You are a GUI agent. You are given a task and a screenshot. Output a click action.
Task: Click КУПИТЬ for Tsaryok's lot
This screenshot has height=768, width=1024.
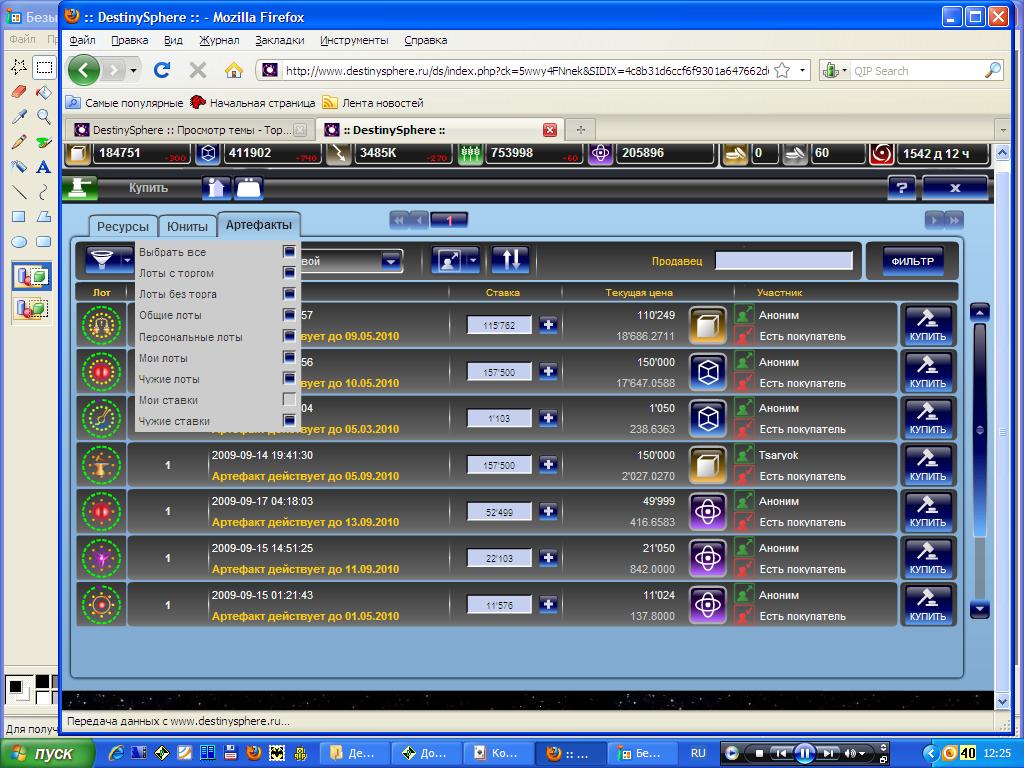927,465
